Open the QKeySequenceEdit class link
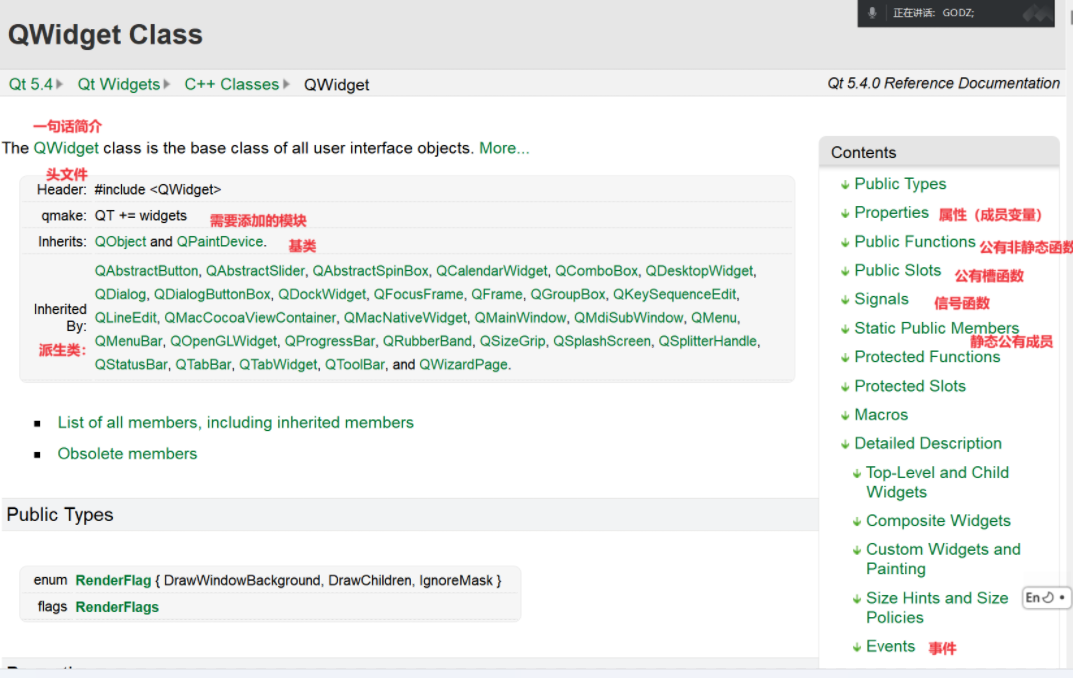 (674, 294)
